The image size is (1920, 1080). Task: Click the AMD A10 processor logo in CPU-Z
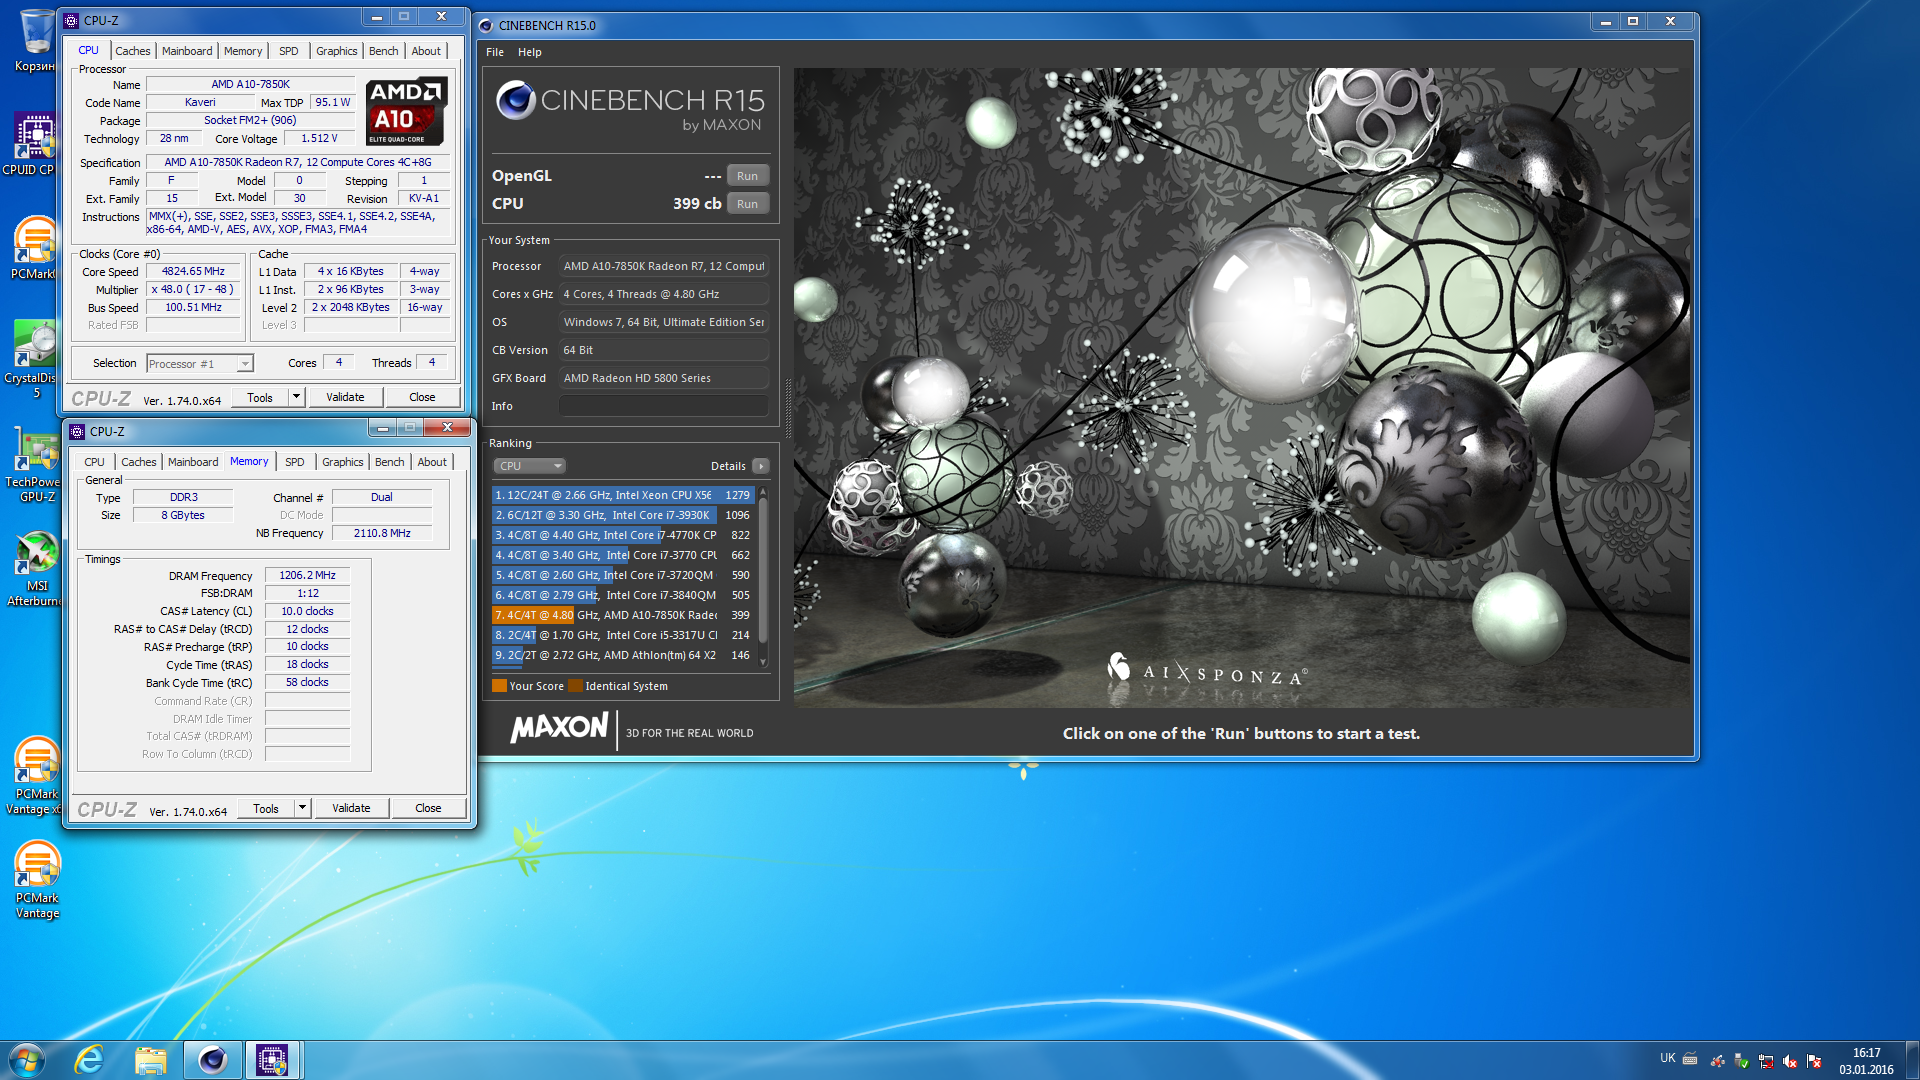pyautogui.click(x=406, y=112)
